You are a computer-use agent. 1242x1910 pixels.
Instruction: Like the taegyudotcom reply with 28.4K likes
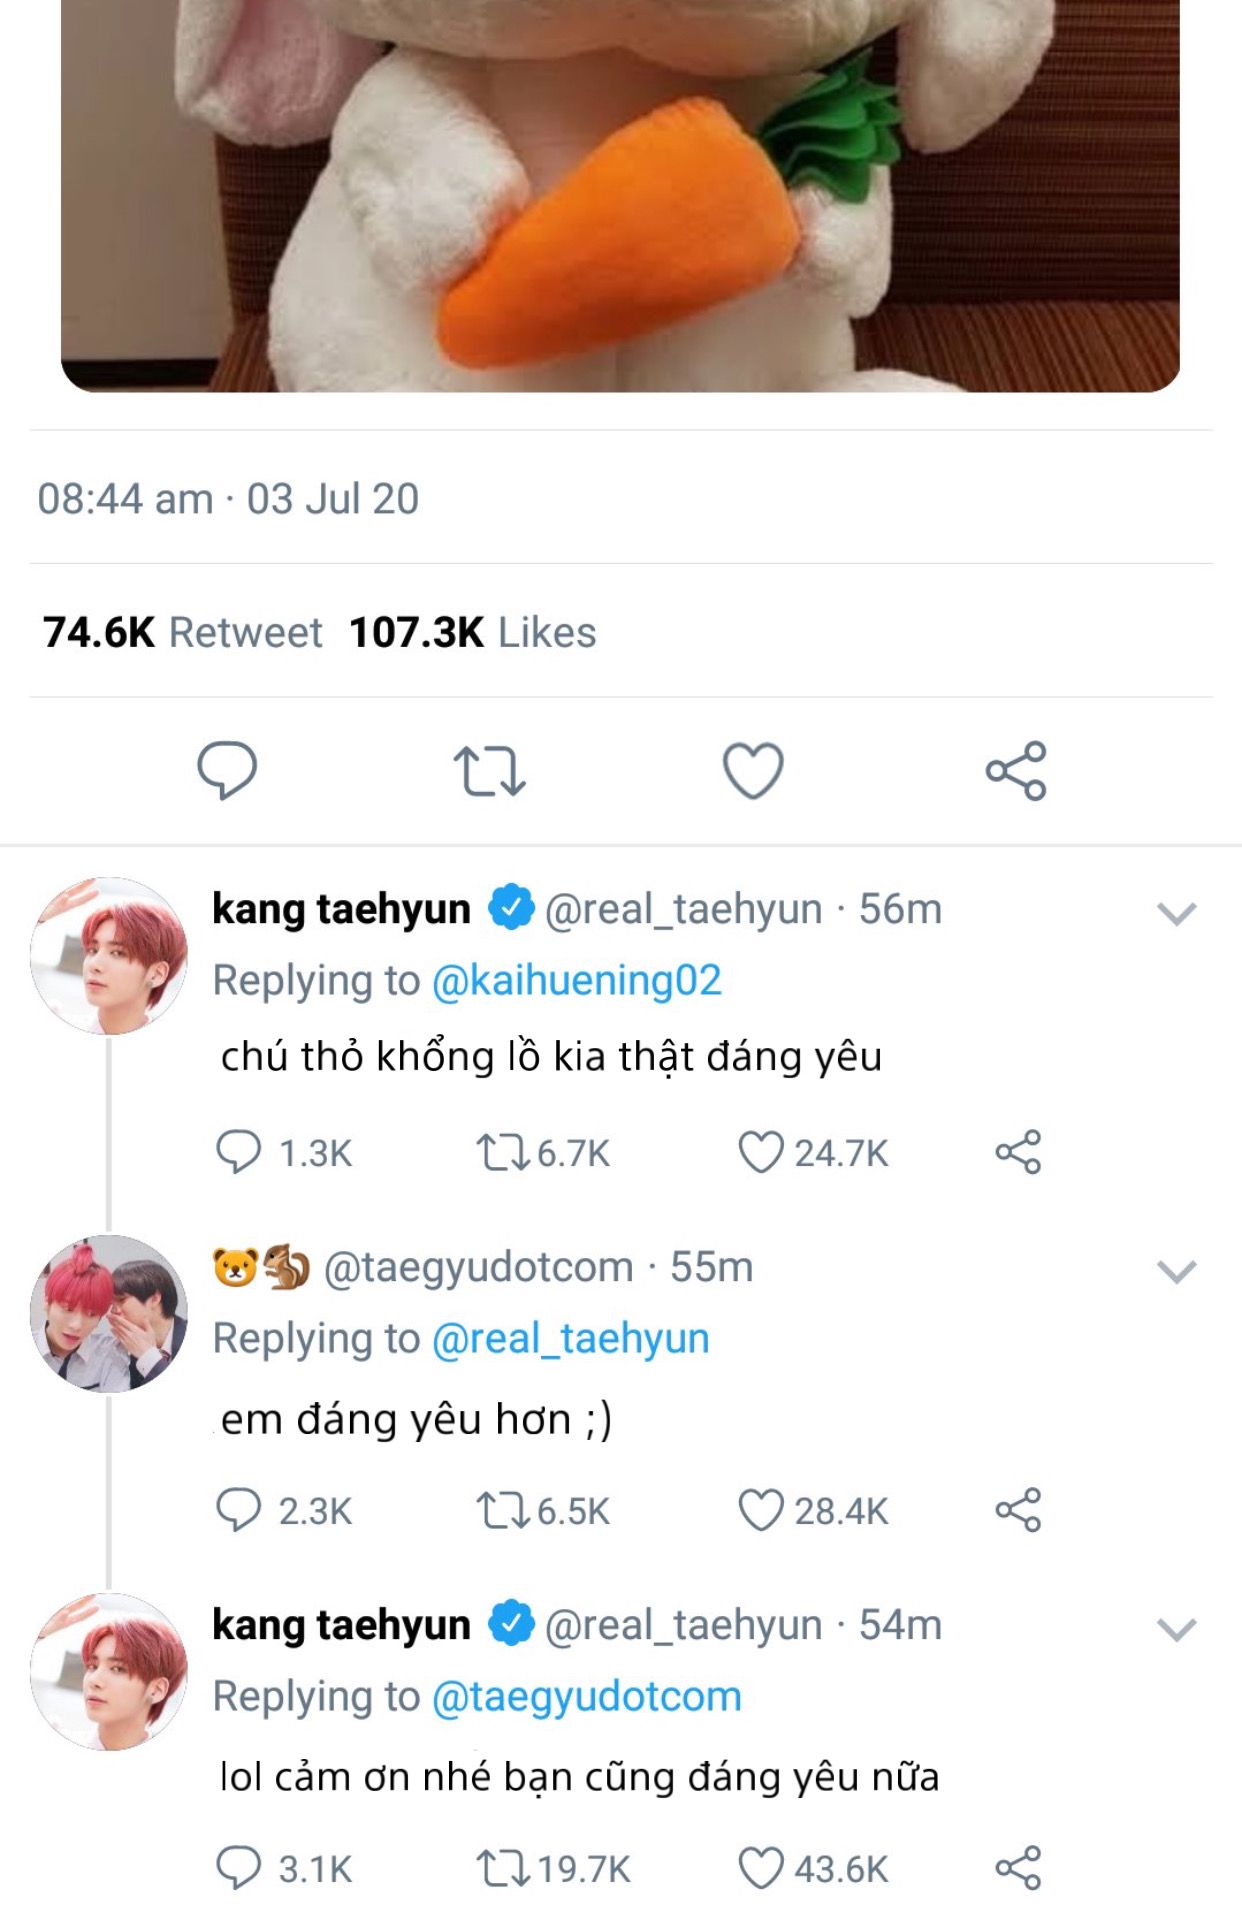[x=760, y=1510]
